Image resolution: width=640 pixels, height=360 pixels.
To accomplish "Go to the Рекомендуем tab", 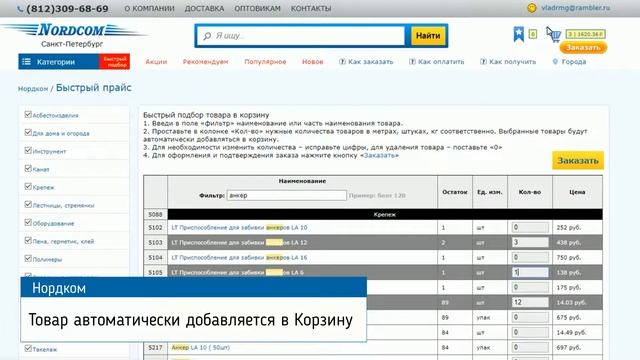I will 205,62.
